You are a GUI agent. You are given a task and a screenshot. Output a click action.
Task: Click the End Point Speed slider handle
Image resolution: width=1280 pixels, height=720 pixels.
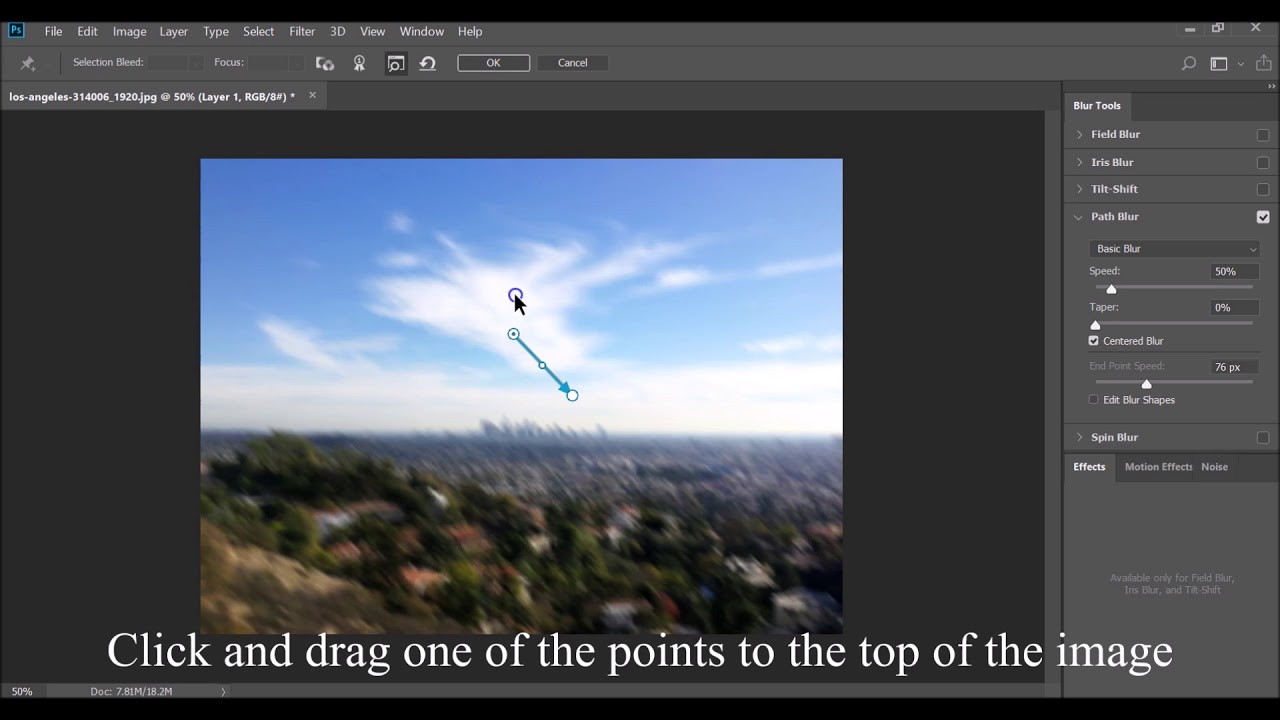click(x=1146, y=384)
